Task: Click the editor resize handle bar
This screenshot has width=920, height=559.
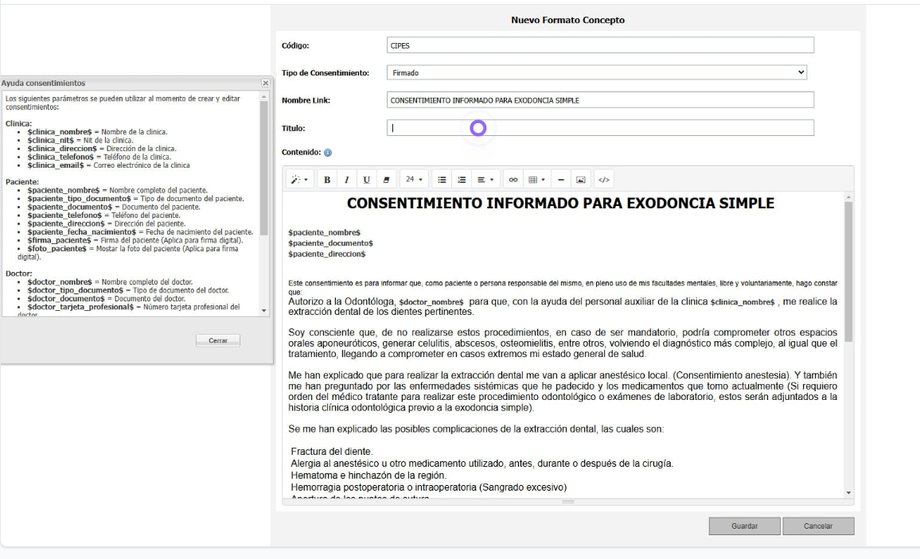Action: coord(568,502)
